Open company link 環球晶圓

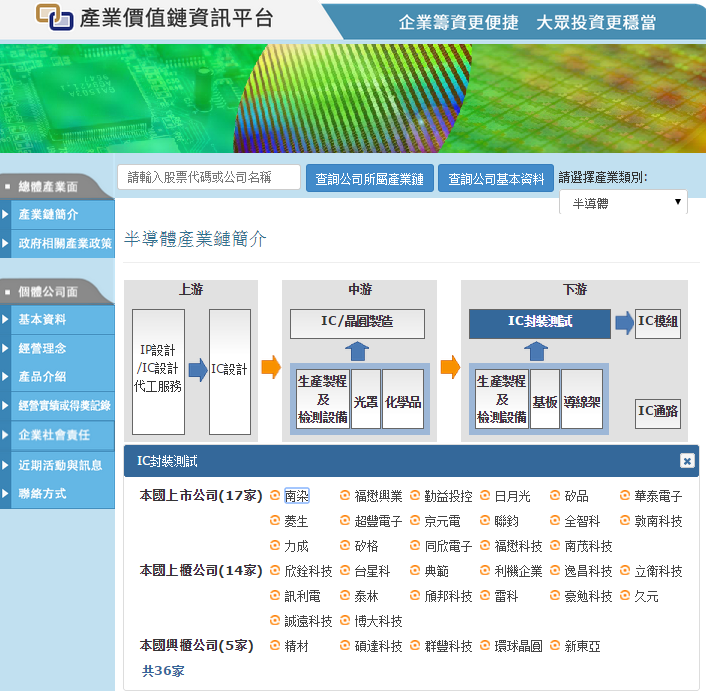tap(518, 646)
